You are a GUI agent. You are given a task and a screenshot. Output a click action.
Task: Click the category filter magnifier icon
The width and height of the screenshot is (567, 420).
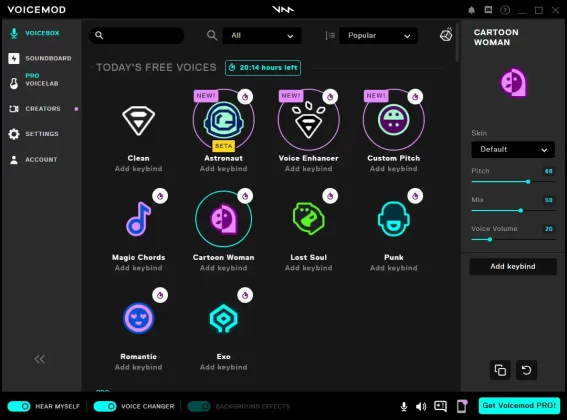(x=212, y=35)
